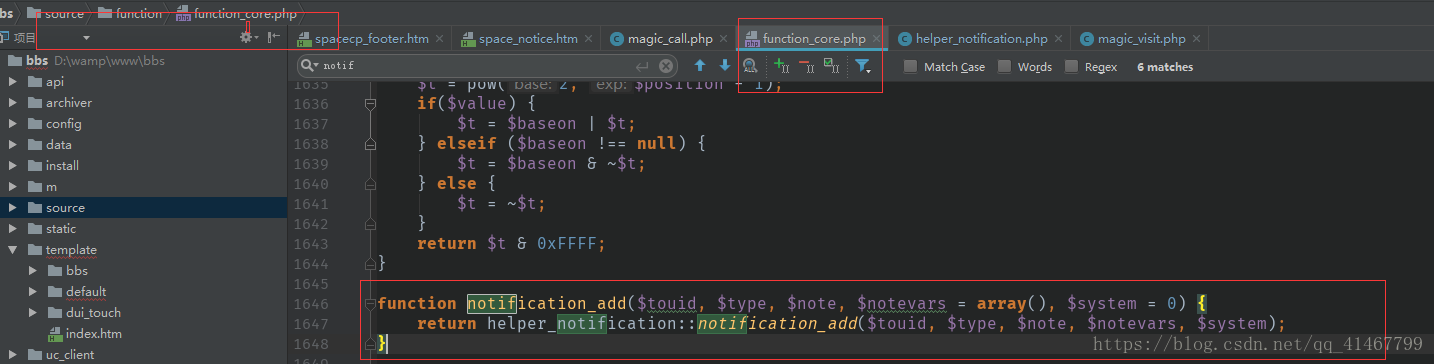The height and width of the screenshot is (364, 1434).
Task: Open project panel gear settings
Action: coord(247,37)
